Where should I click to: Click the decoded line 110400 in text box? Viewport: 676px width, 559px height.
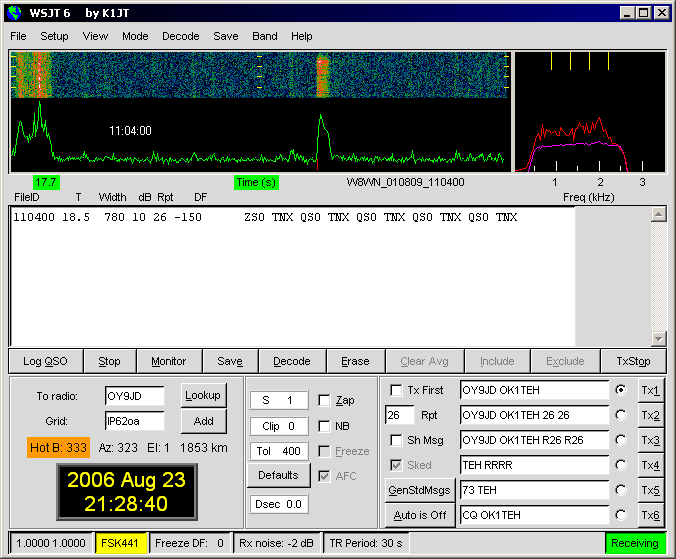pos(265,217)
